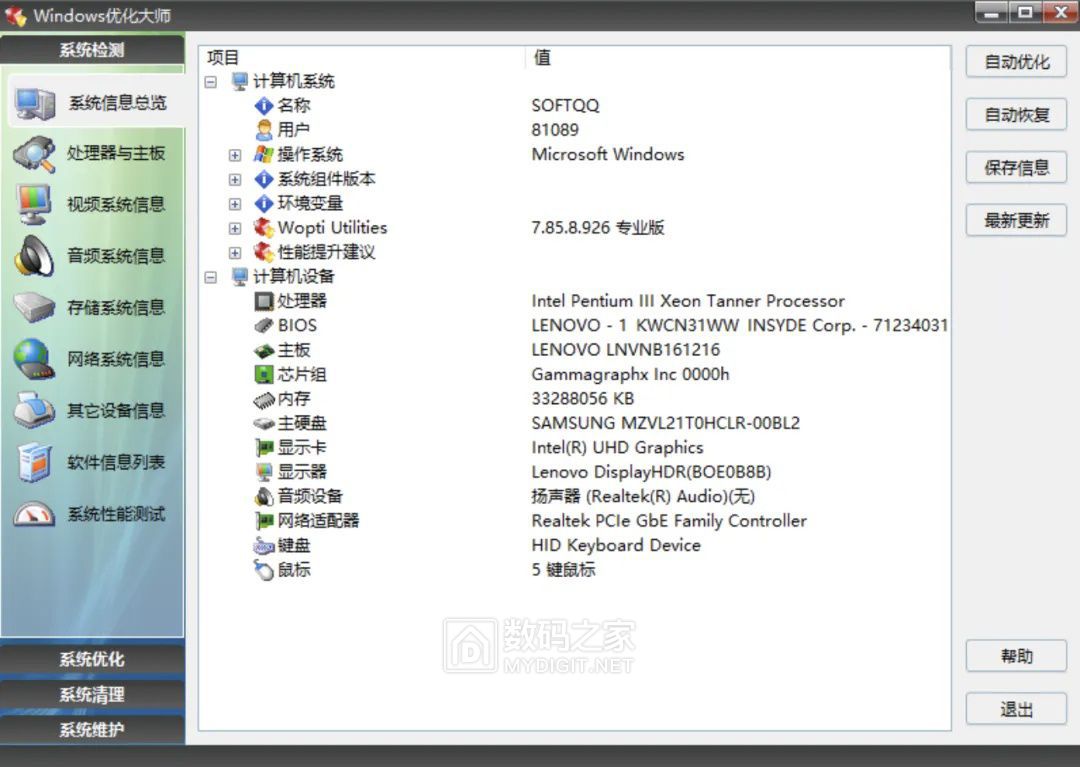1080x767 pixels.
Task: Click the 退出 exit button
Action: 1017,709
